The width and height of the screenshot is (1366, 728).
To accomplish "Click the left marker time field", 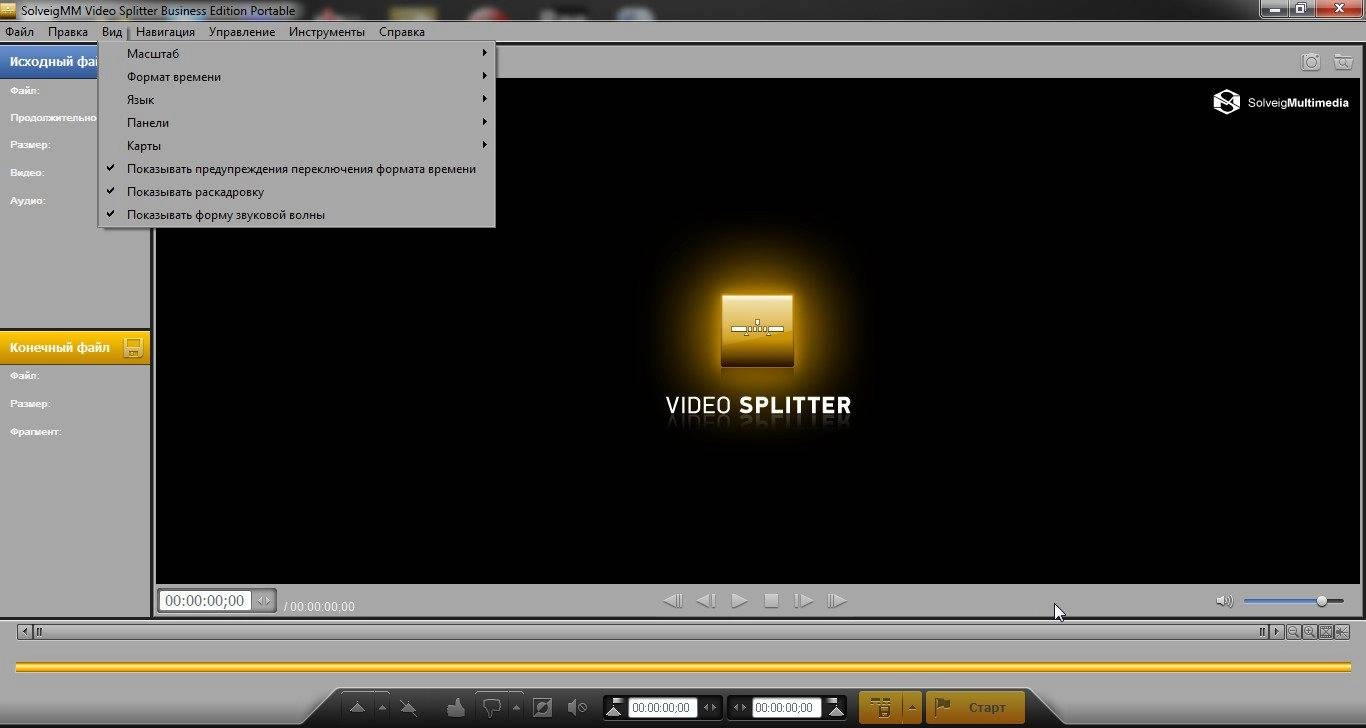I will click(662, 707).
